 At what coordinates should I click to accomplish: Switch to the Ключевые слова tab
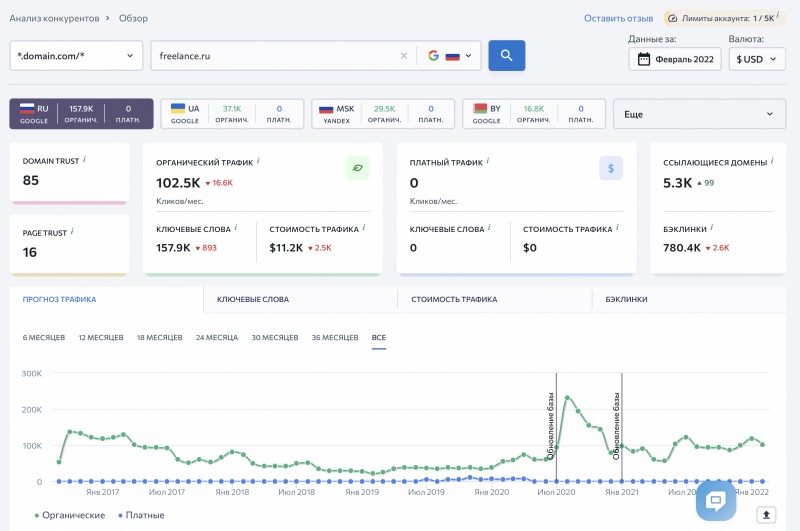(x=253, y=299)
